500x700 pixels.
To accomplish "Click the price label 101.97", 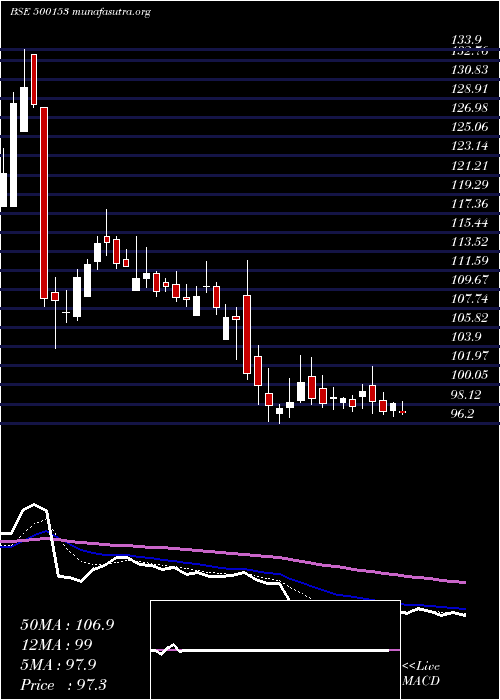I will click(468, 356).
